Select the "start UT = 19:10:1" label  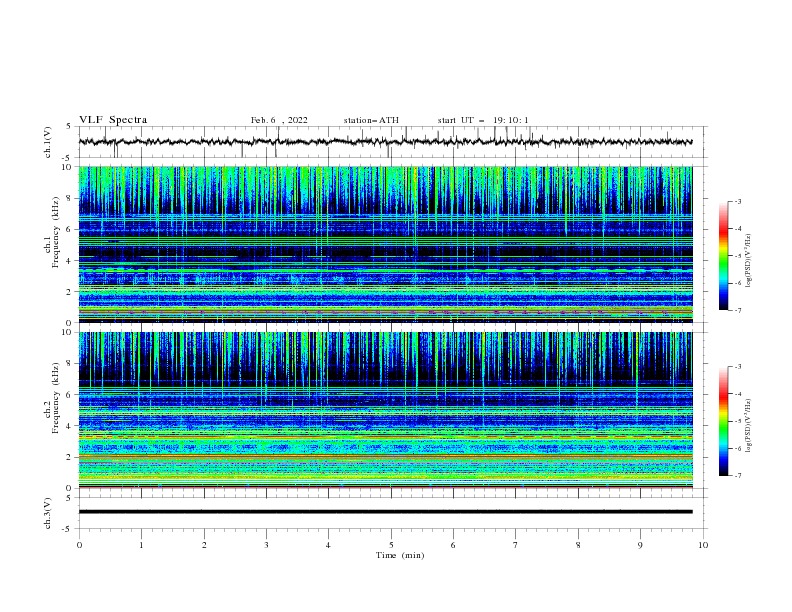pos(483,120)
